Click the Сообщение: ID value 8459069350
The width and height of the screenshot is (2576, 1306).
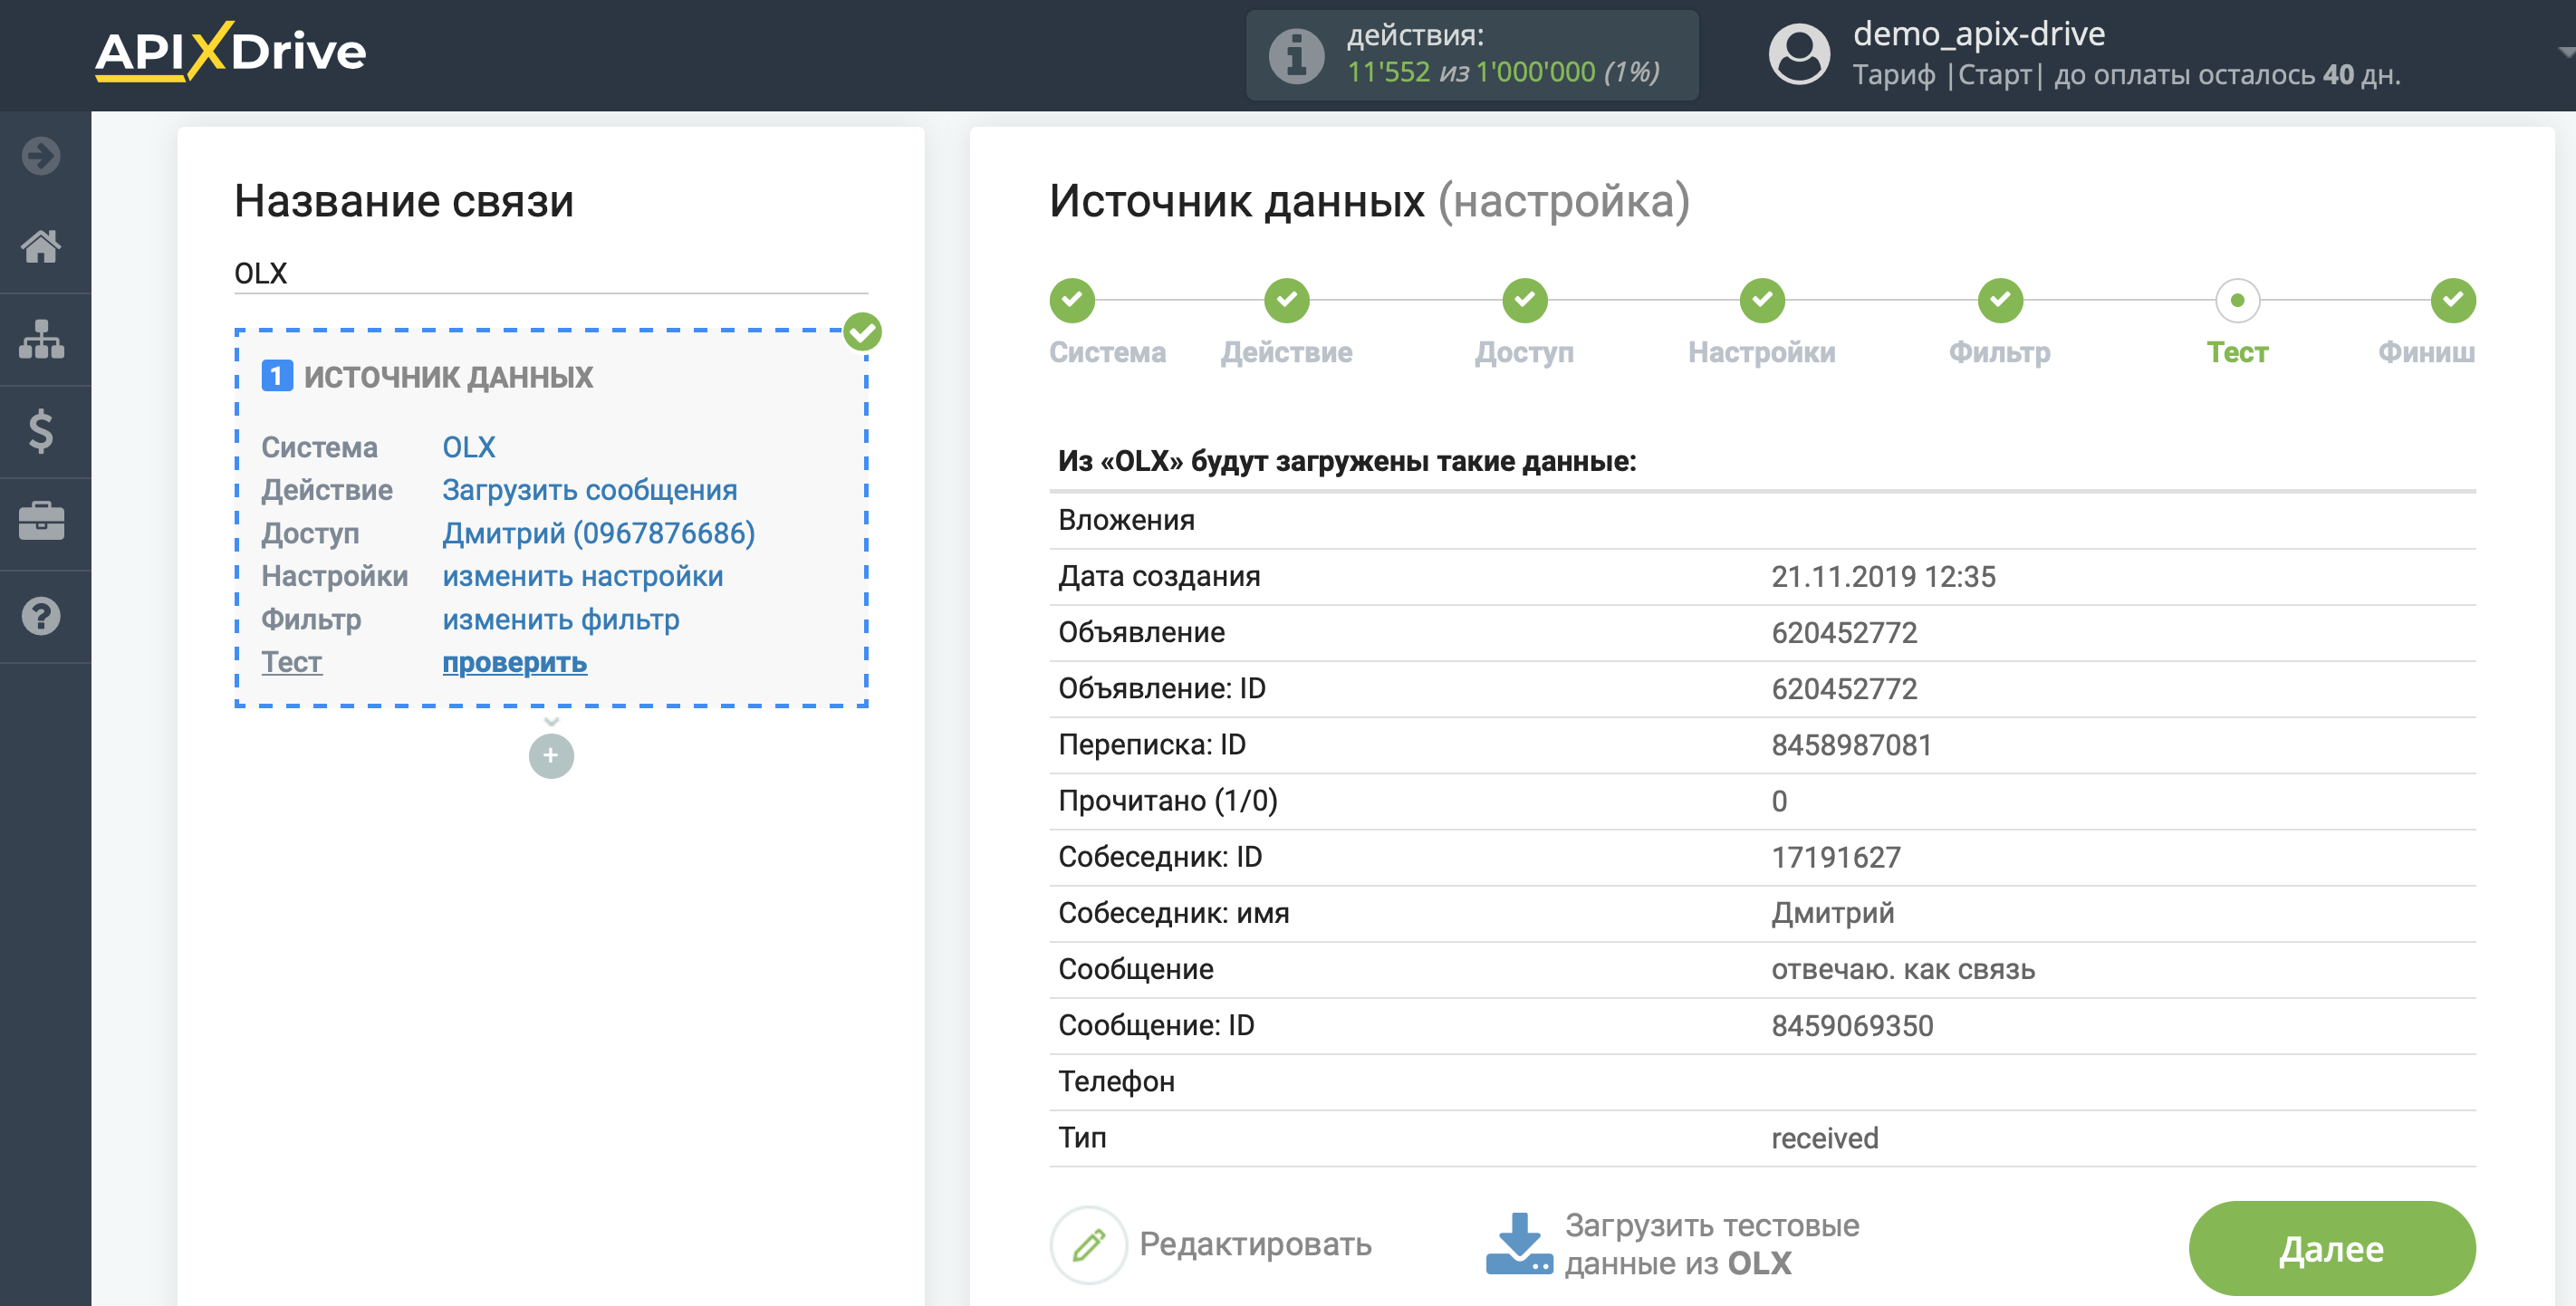point(1852,1026)
